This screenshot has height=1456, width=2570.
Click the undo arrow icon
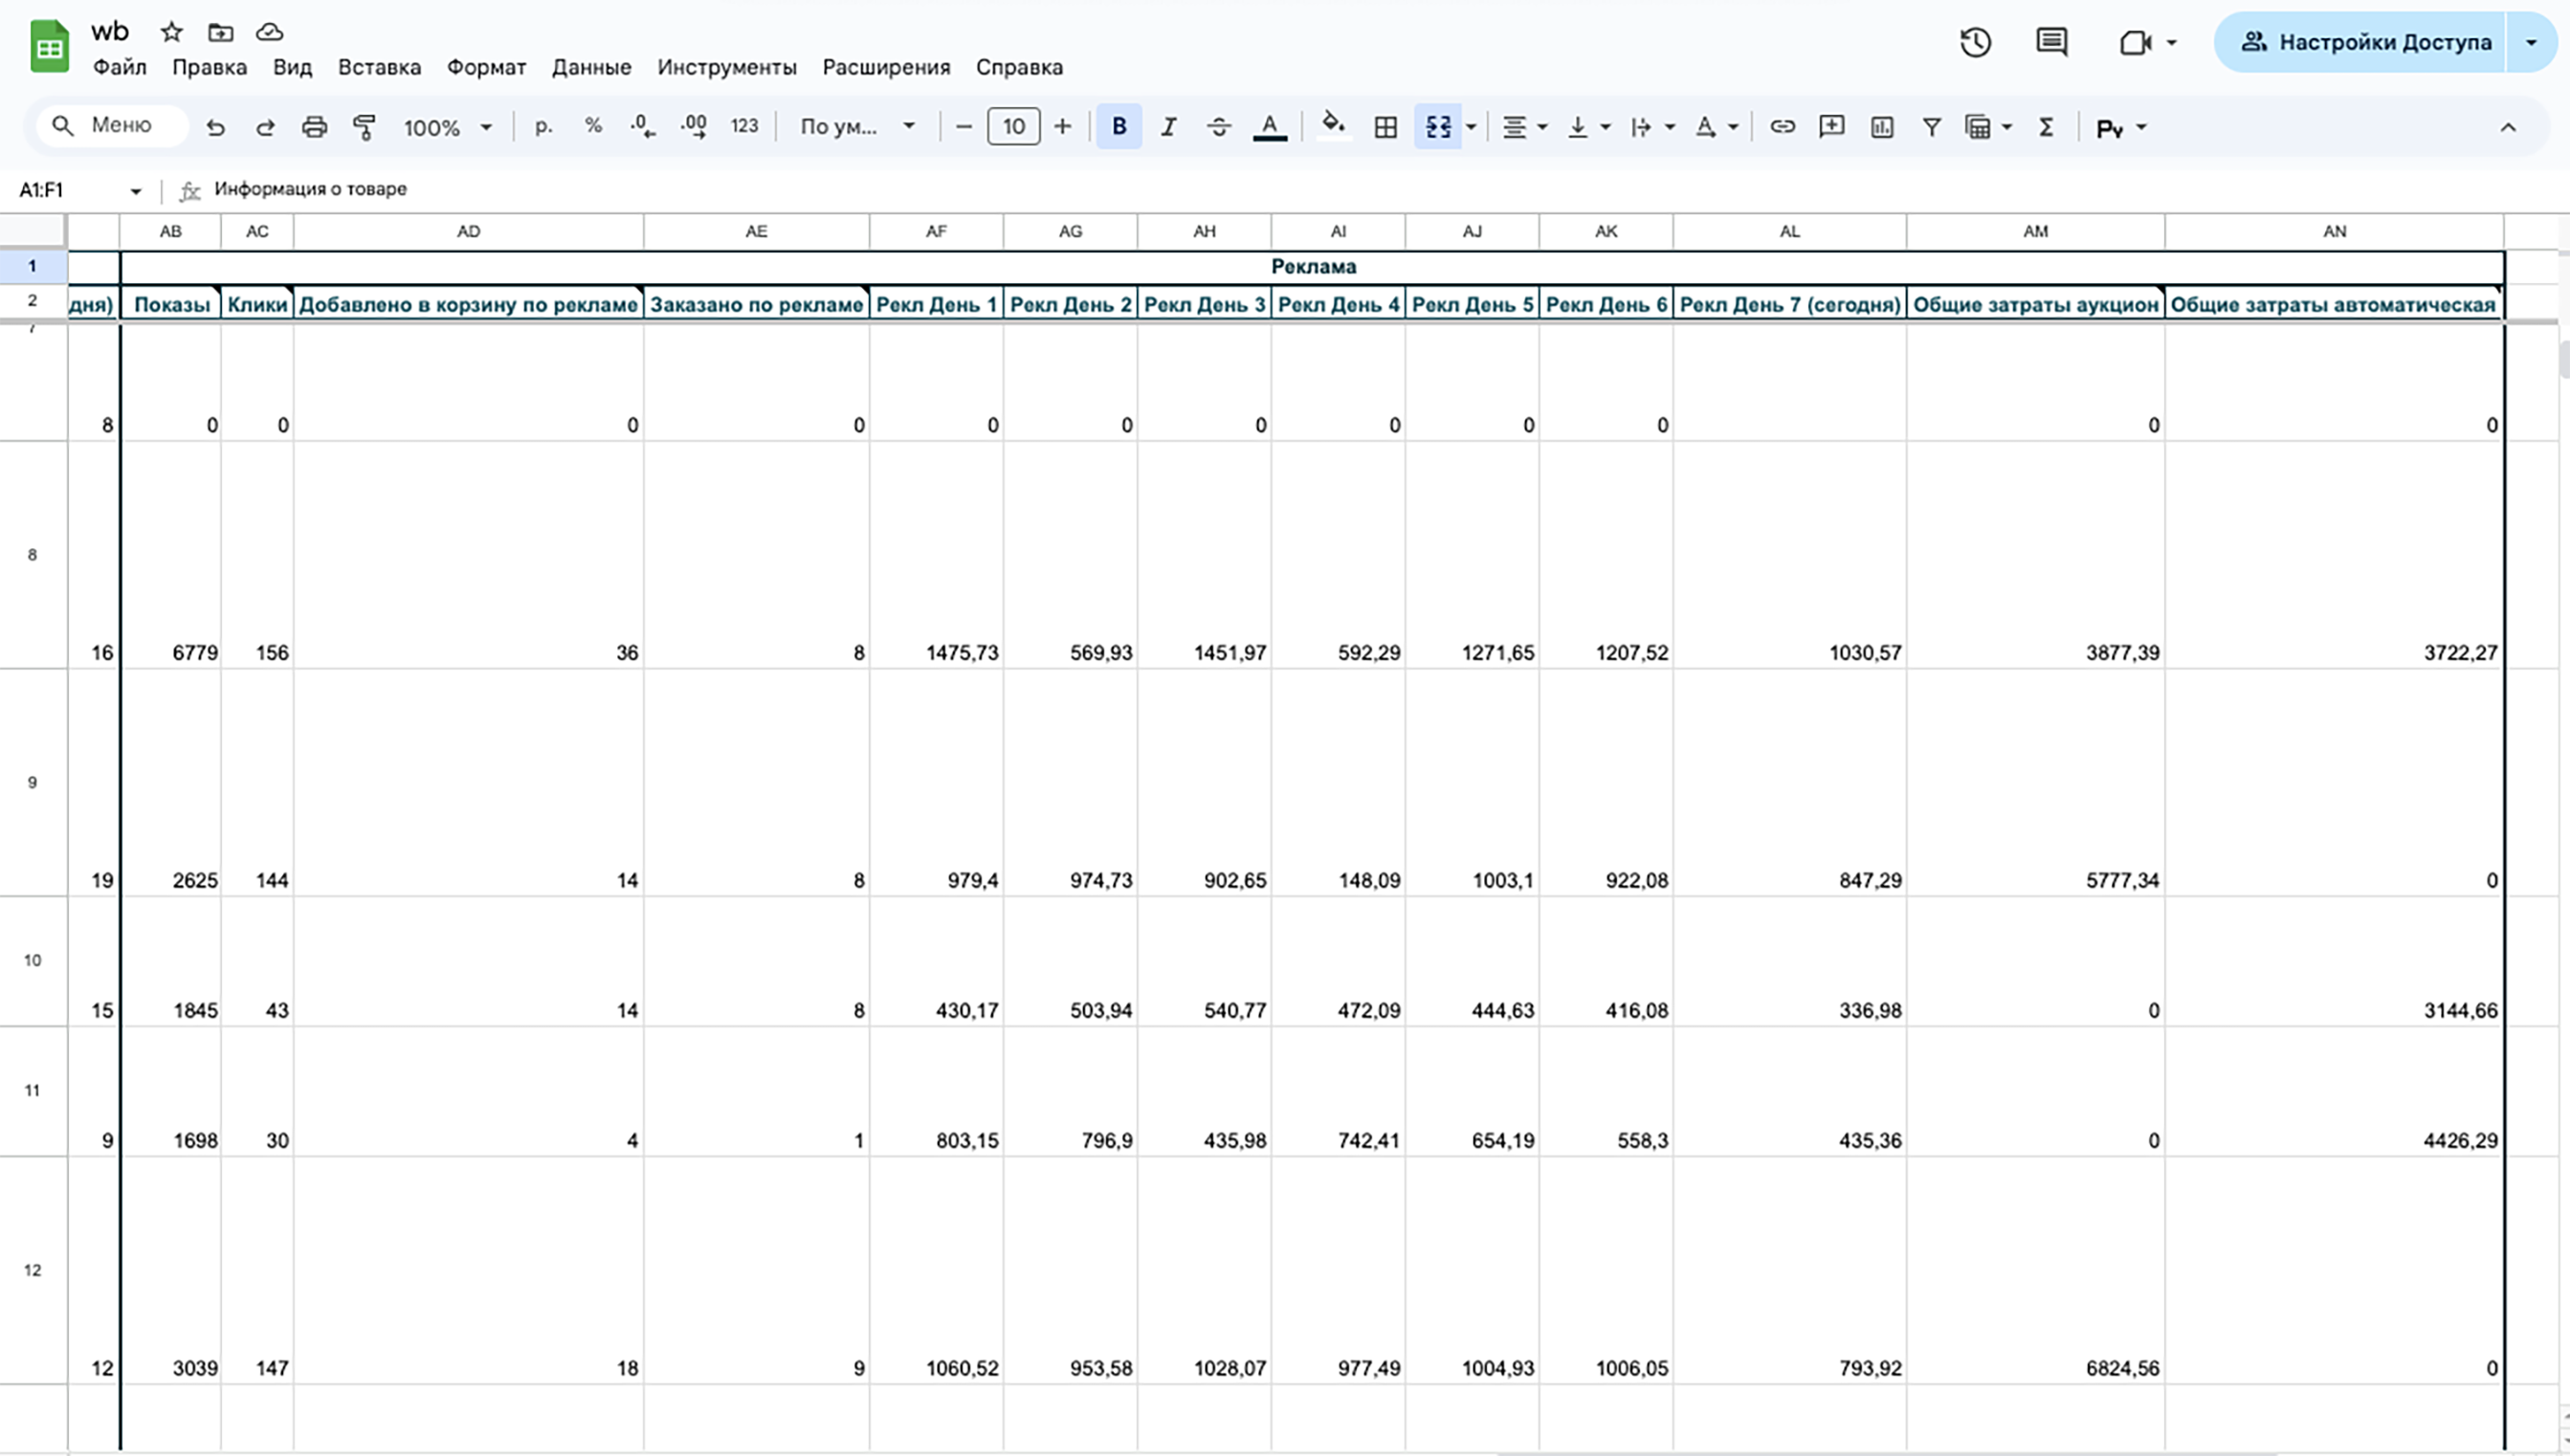215,127
